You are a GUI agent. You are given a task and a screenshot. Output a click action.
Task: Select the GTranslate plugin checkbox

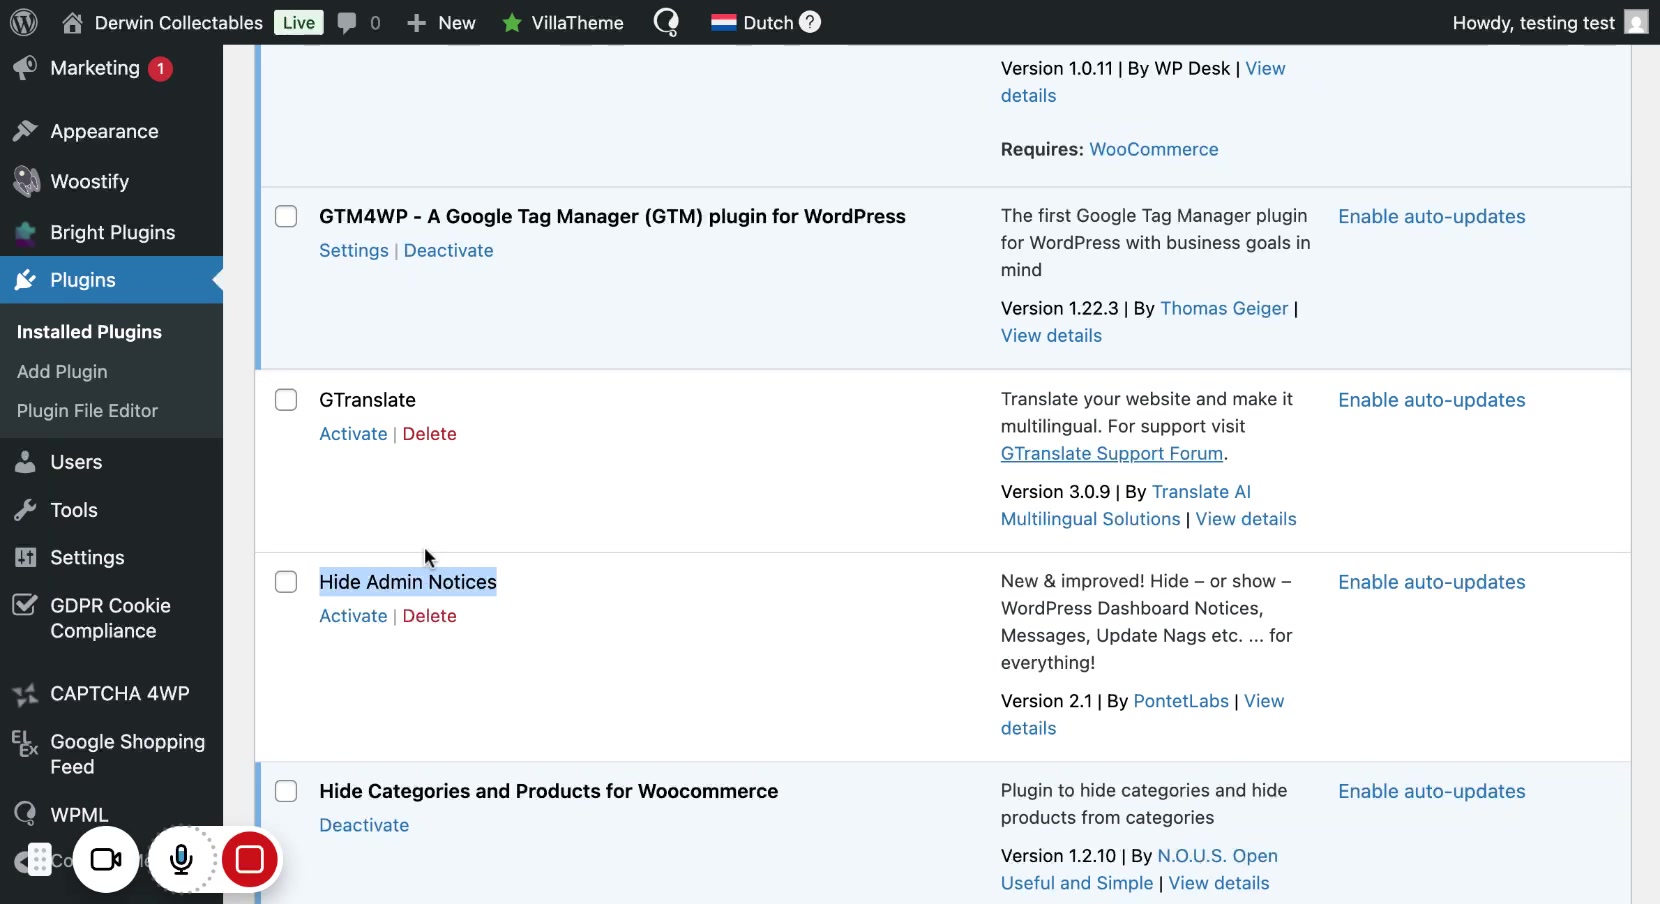(x=286, y=400)
